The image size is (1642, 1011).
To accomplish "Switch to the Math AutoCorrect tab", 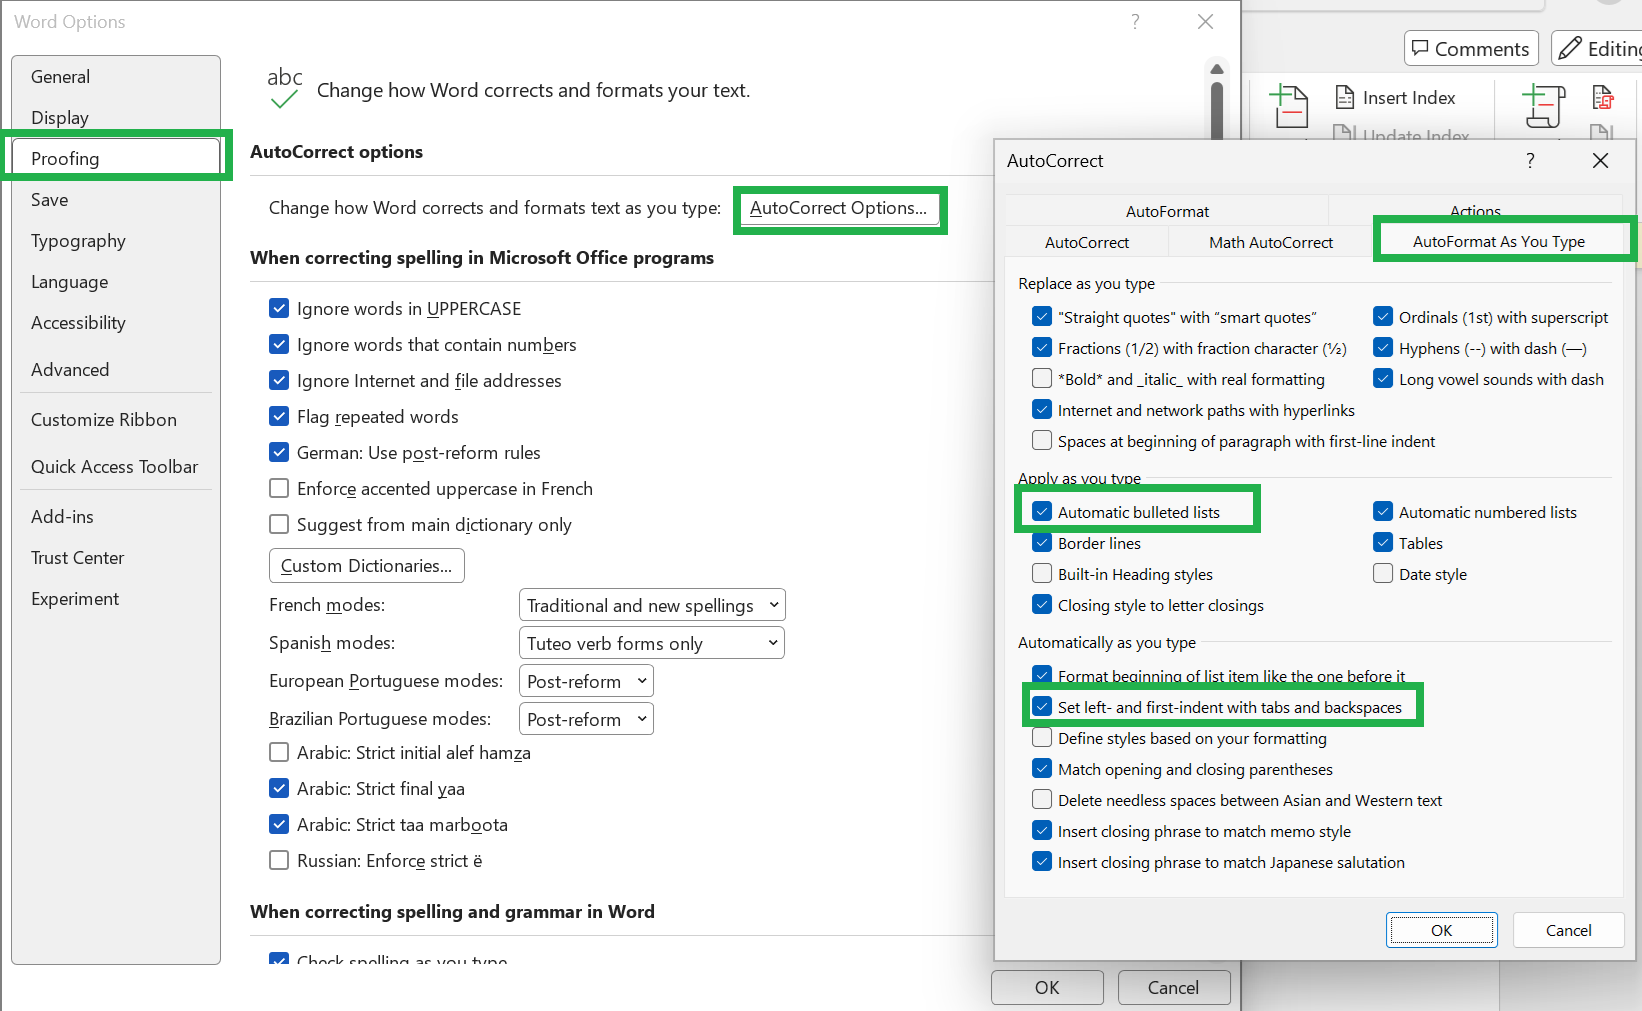I will tap(1270, 242).
